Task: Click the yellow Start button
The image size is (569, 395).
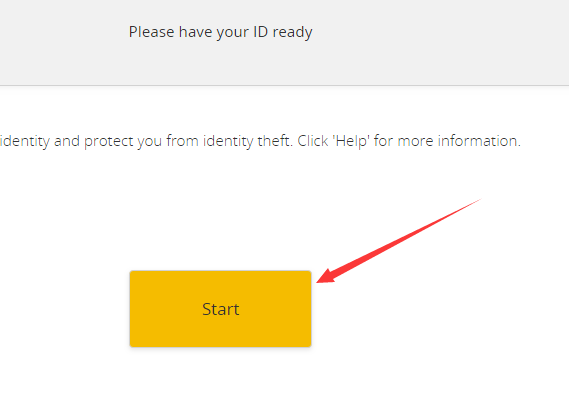Action: click(x=220, y=309)
